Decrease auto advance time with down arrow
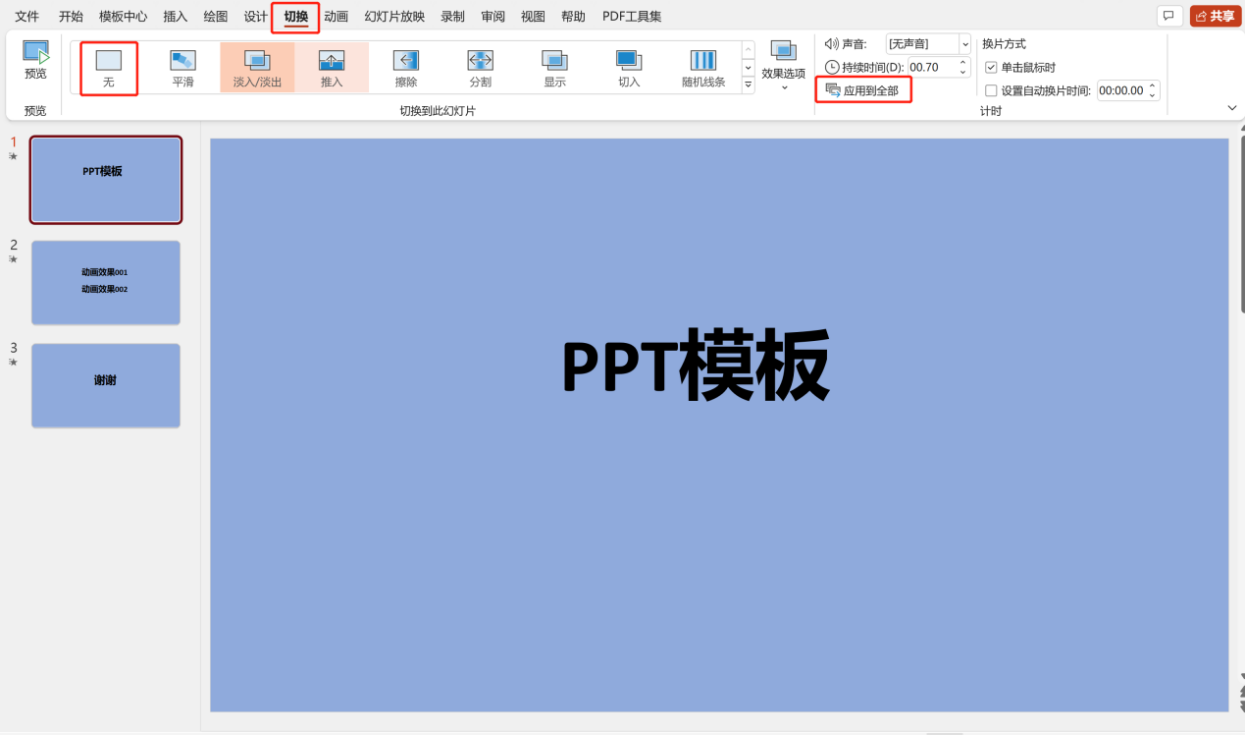Viewport: 1246px width, 735px height. (x=1153, y=96)
